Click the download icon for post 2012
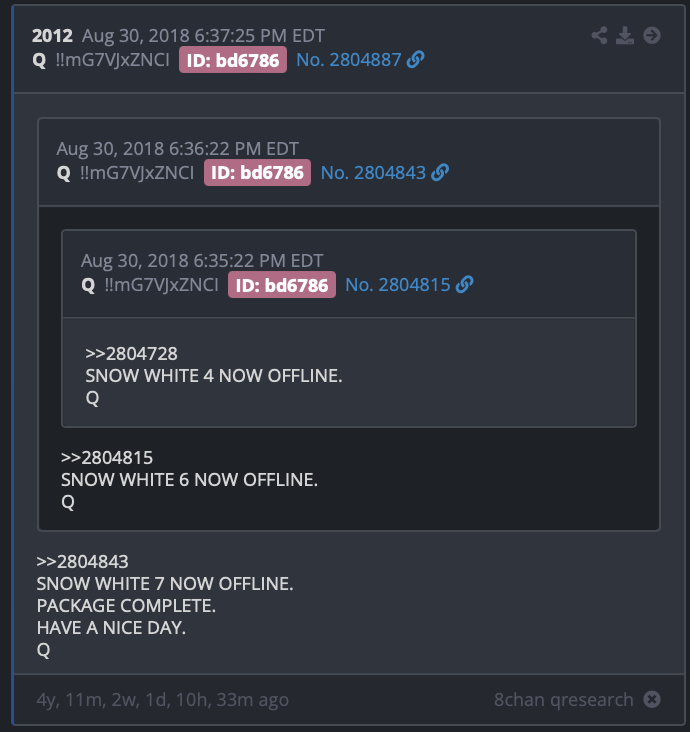This screenshot has width=690, height=732. [625, 35]
